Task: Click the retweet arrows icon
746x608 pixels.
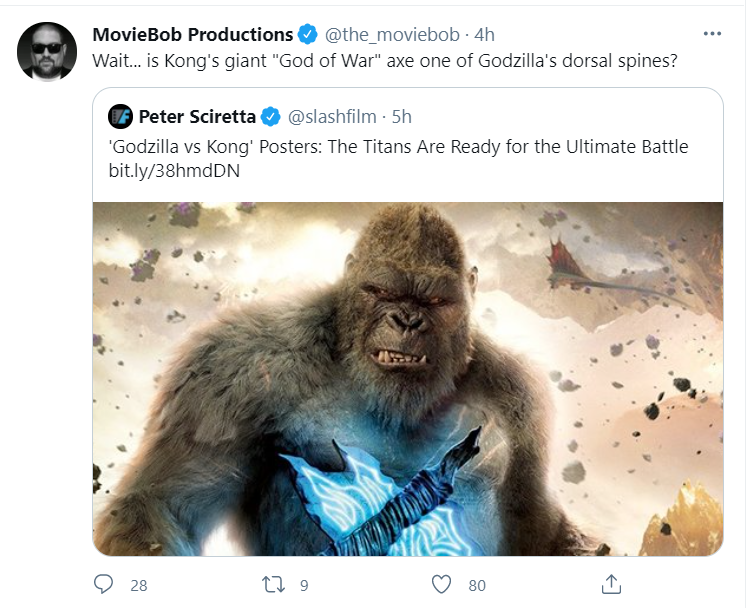Action: 274,584
